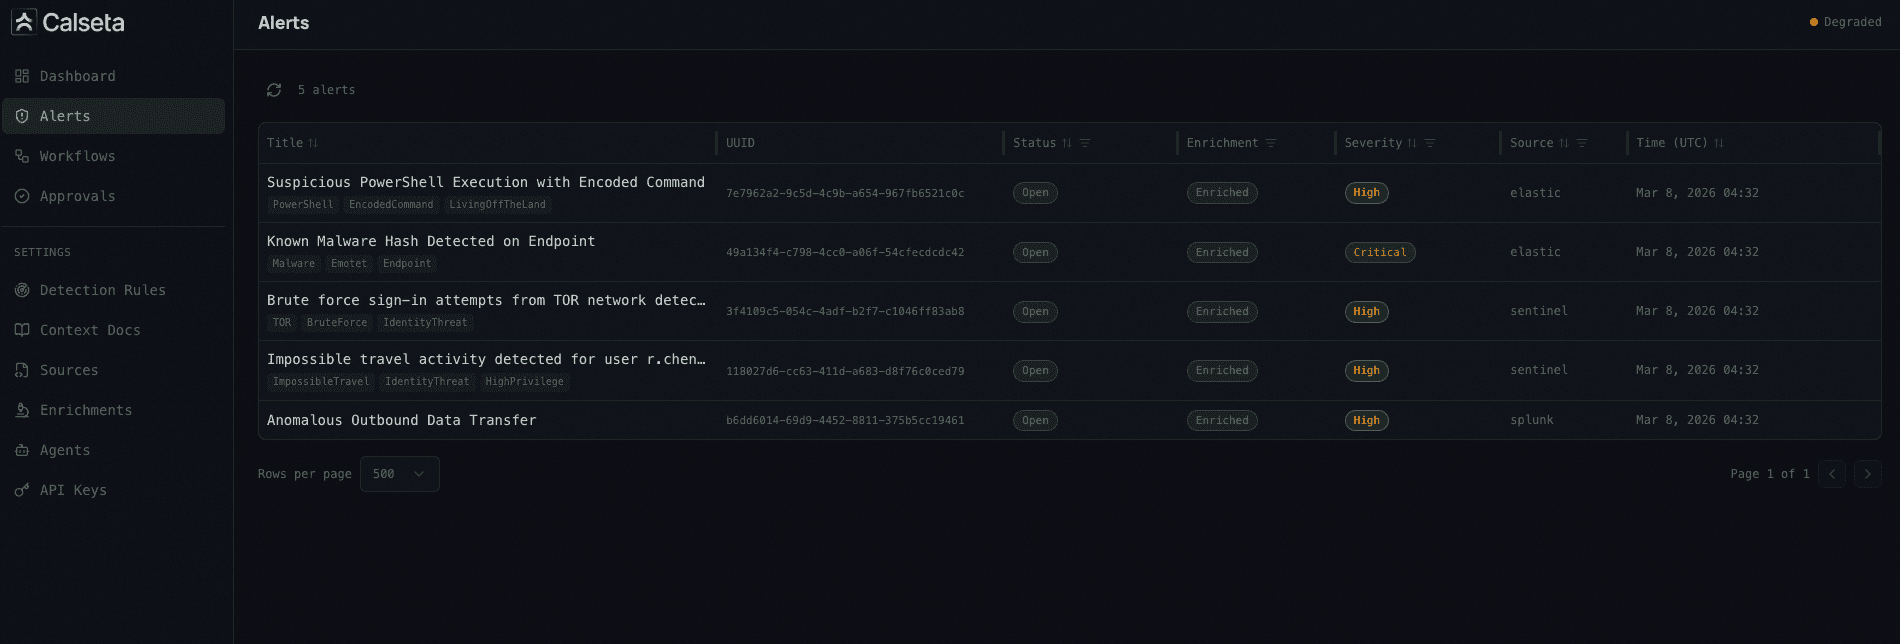Click the API Keys key icon

click(x=20, y=490)
